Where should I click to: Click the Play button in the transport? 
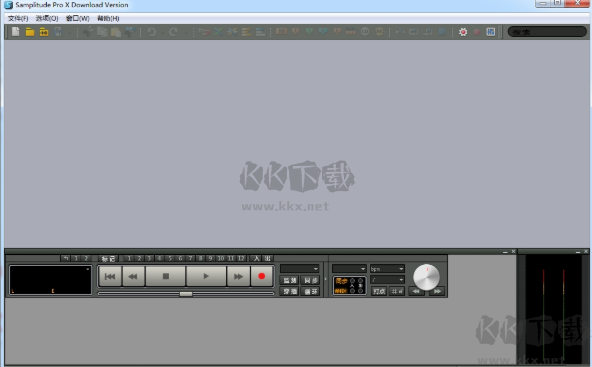coord(206,276)
